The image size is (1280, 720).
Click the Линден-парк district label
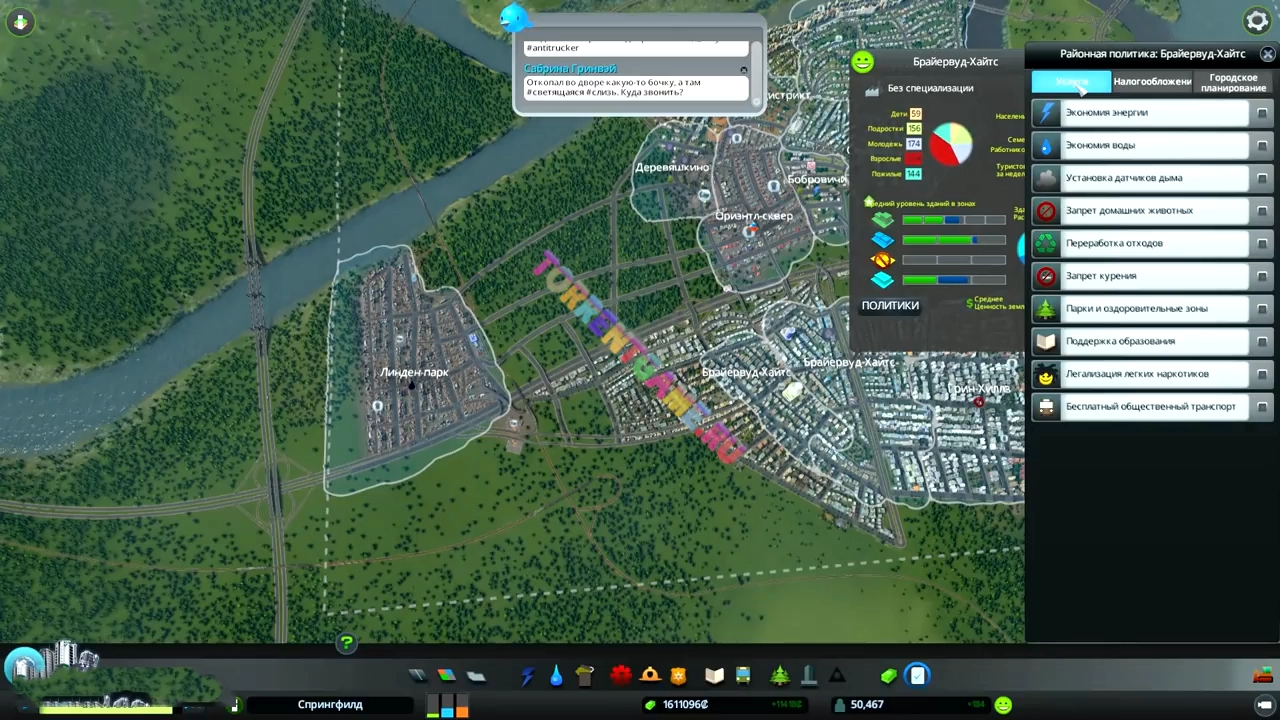414,372
